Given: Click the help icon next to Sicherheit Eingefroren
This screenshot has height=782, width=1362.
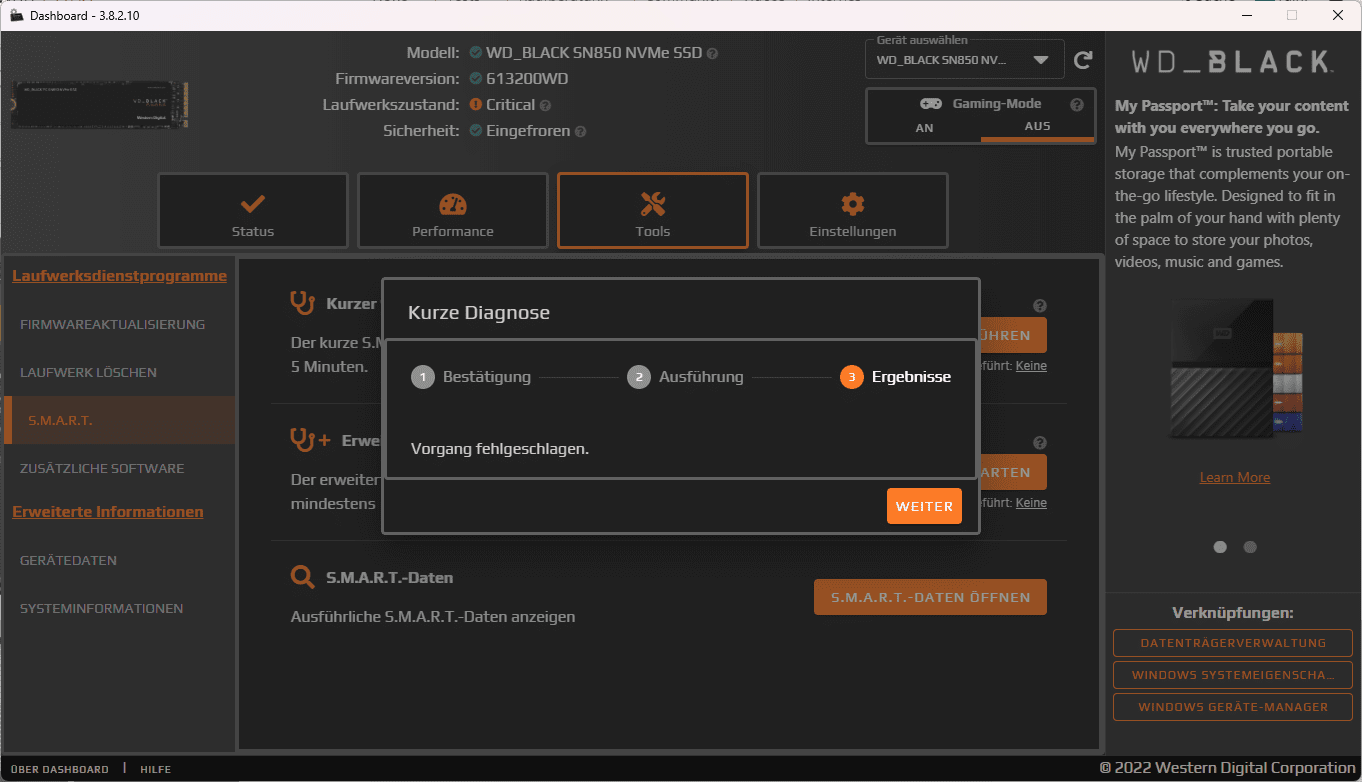Looking at the screenshot, I should 580,131.
